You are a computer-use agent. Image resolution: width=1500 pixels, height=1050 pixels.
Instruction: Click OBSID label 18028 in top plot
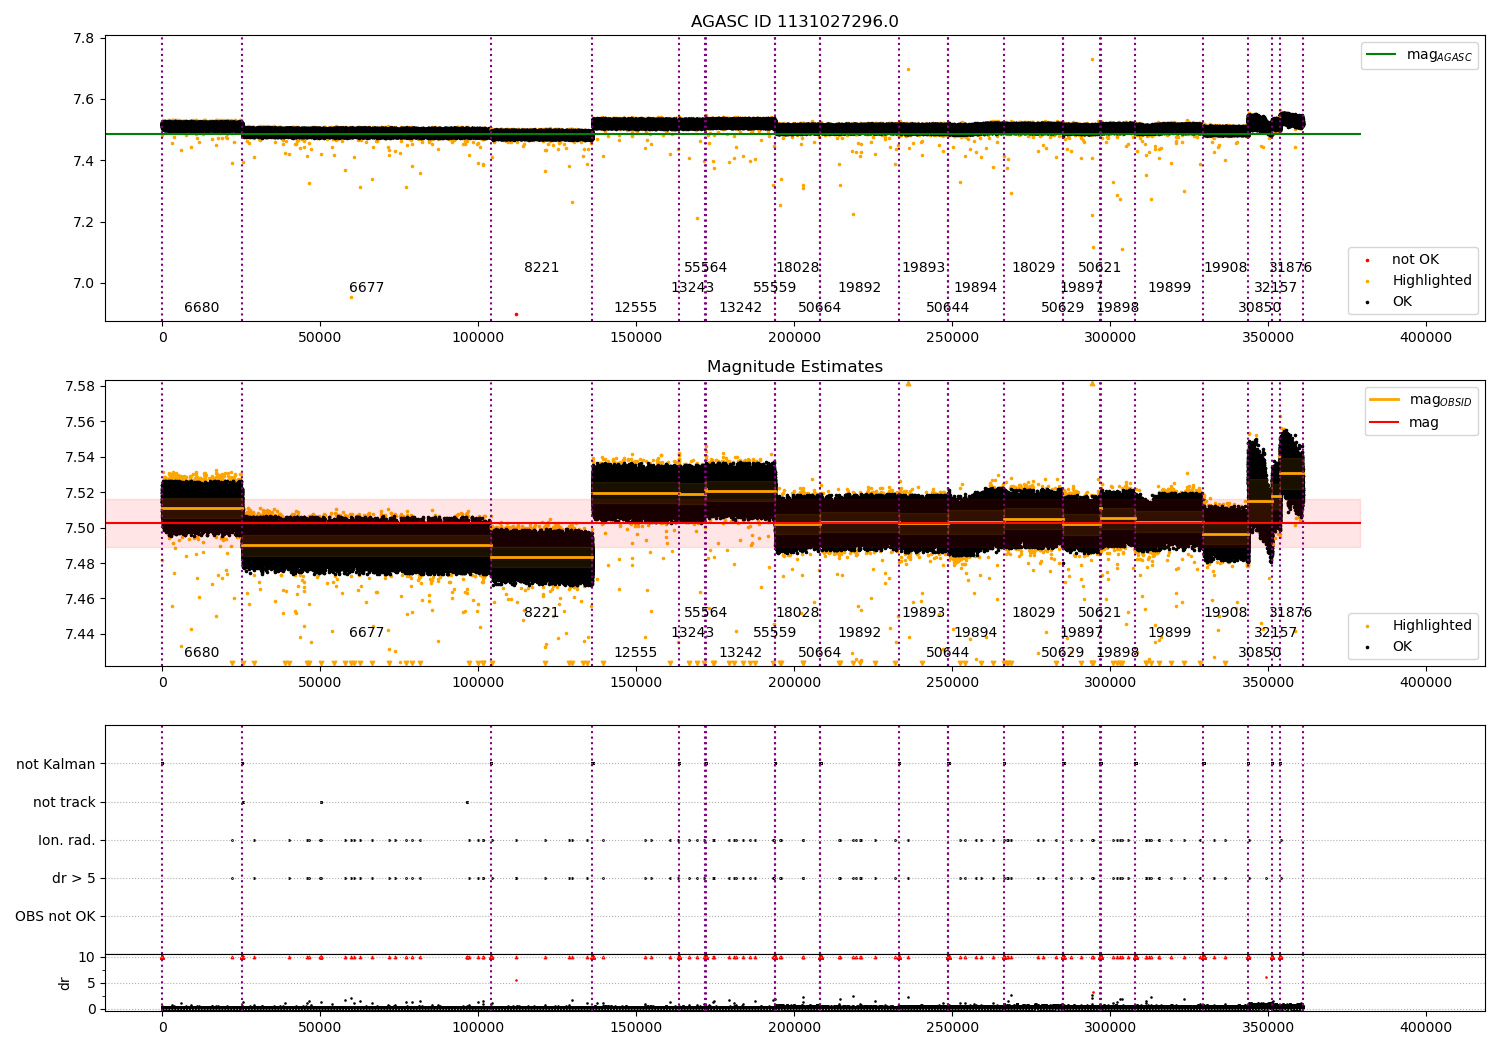(797, 268)
